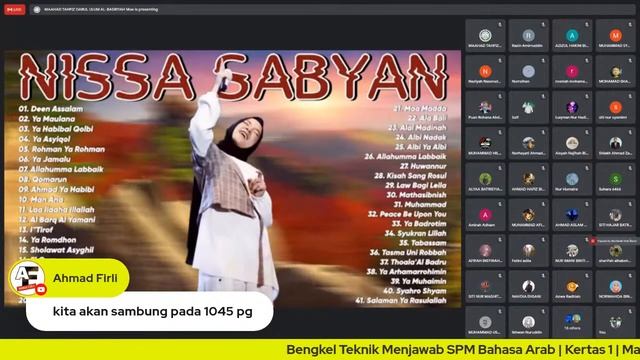This screenshot has height=360, width=640.
Task: Expand the 16 others participant tile
Action: (572, 322)
